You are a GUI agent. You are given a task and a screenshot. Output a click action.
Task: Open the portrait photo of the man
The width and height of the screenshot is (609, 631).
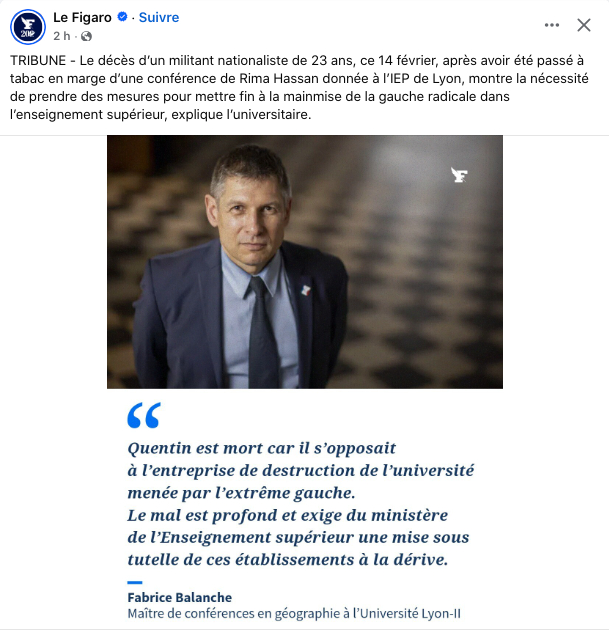point(305,262)
